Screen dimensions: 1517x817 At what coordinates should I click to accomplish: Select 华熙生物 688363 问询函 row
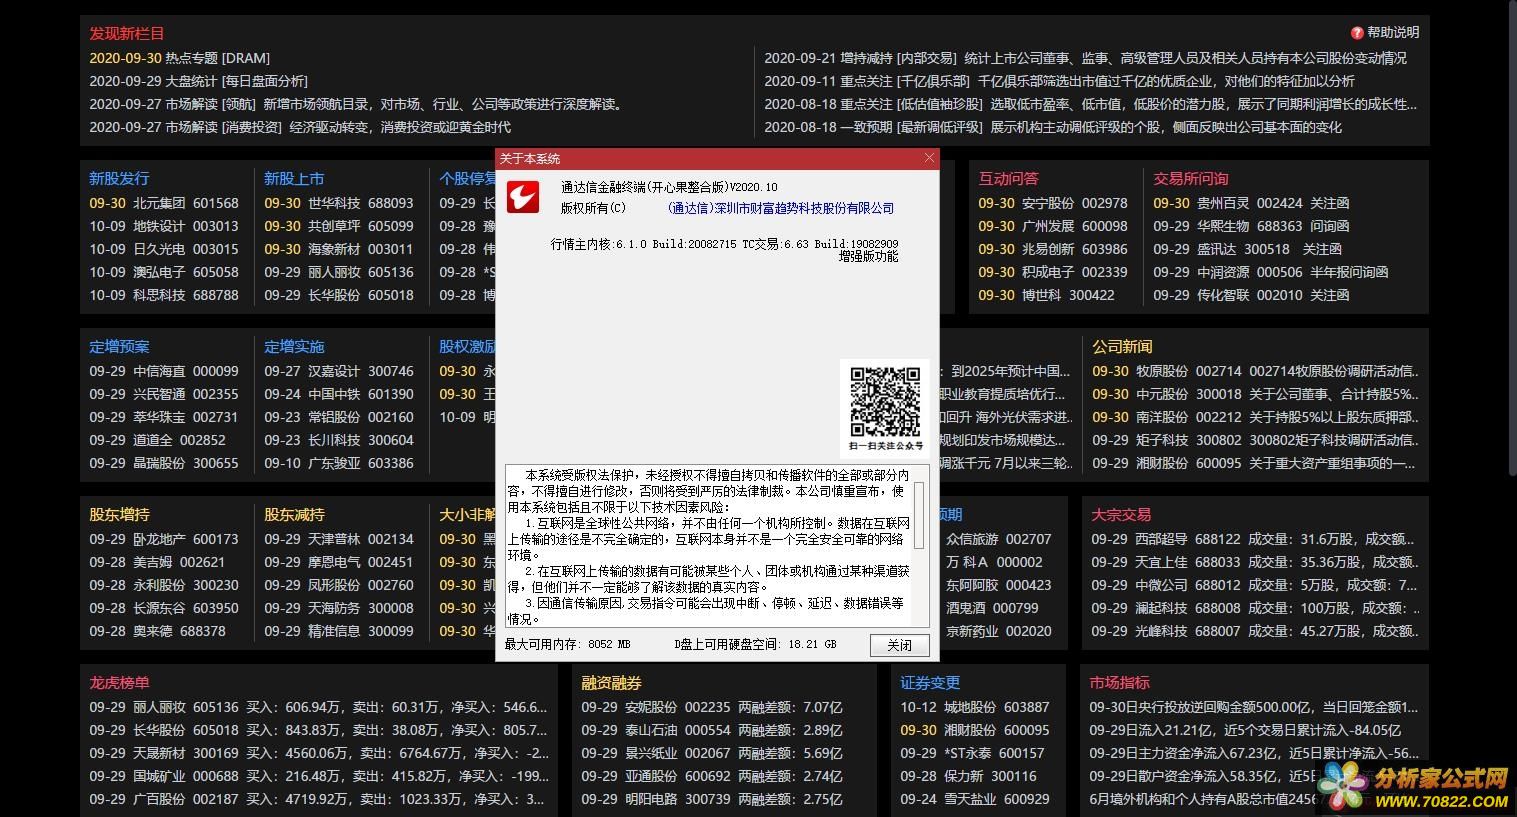coord(1251,226)
